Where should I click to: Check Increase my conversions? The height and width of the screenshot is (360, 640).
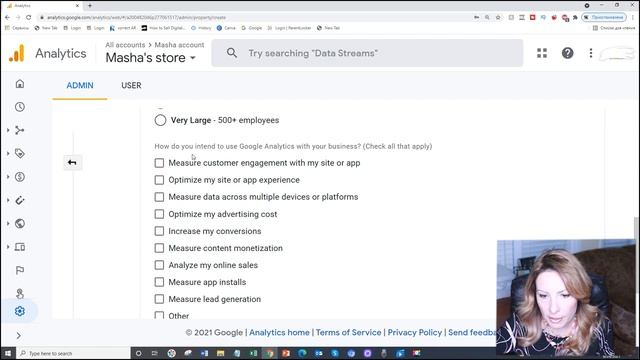click(159, 231)
